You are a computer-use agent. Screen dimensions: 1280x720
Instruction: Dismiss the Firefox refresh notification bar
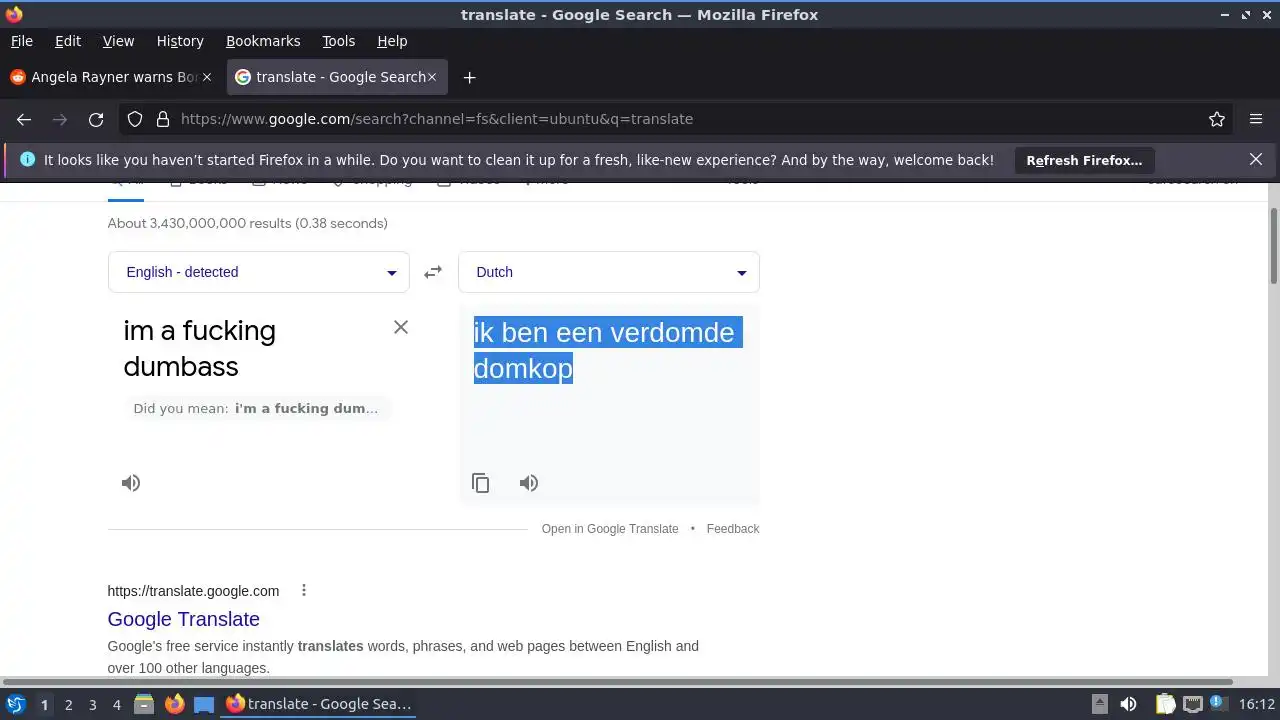tap(1256, 159)
